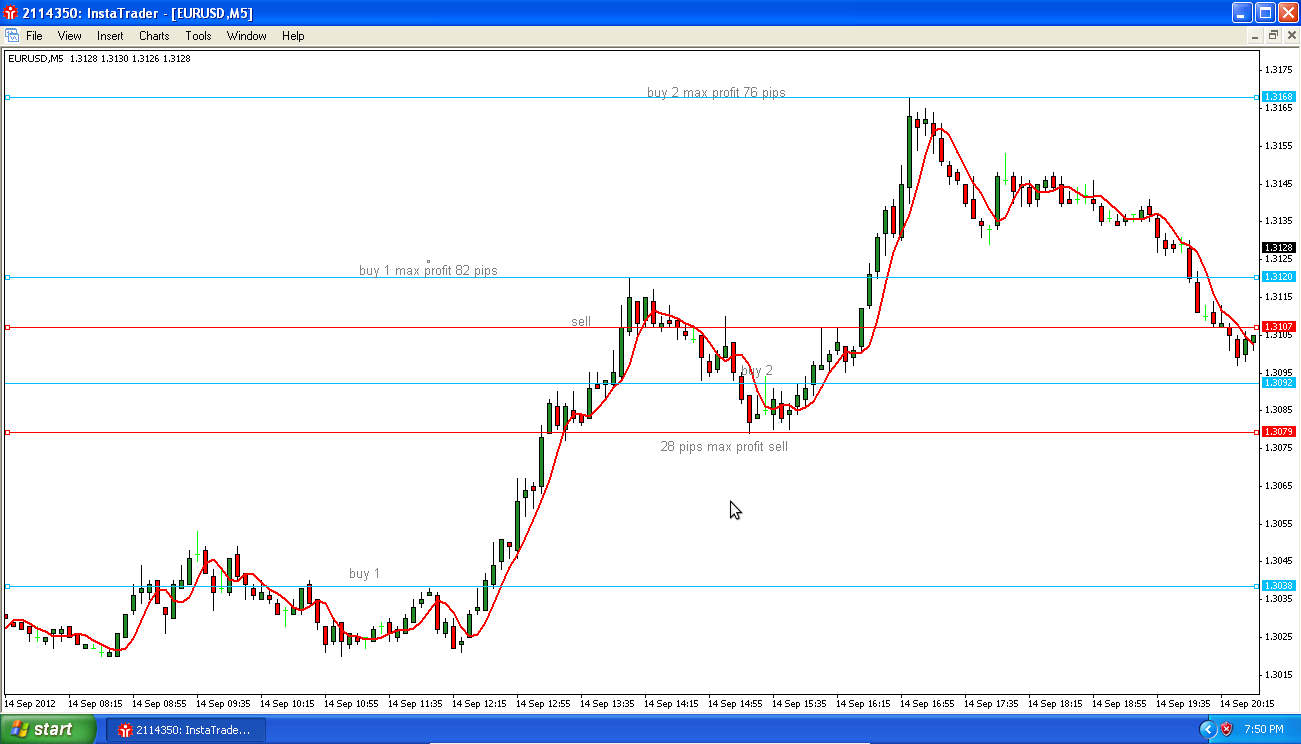This screenshot has width=1301, height=744.
Task: Select the 1.3168 price level tag
Action: pyautogui.click(x=1278, y=97)
